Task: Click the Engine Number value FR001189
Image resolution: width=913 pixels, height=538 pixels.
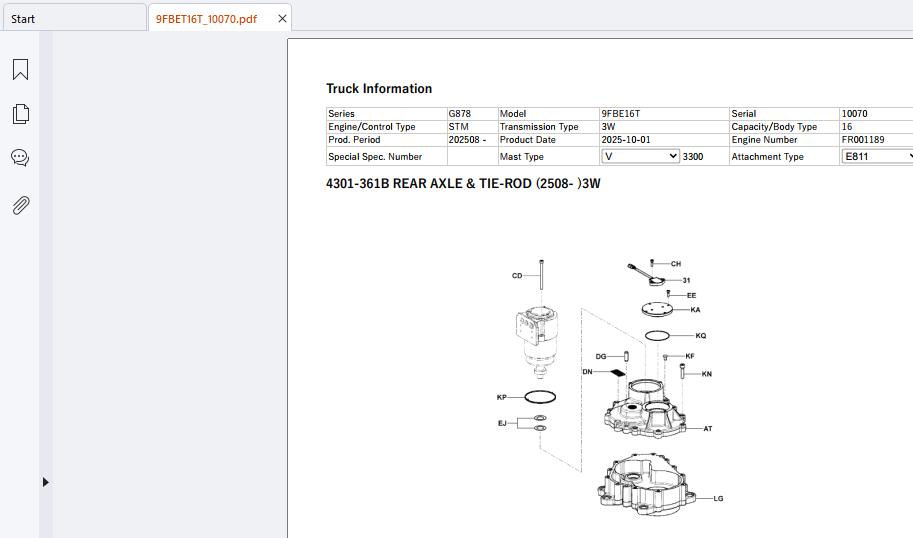Action: click(x=863, y=140)
